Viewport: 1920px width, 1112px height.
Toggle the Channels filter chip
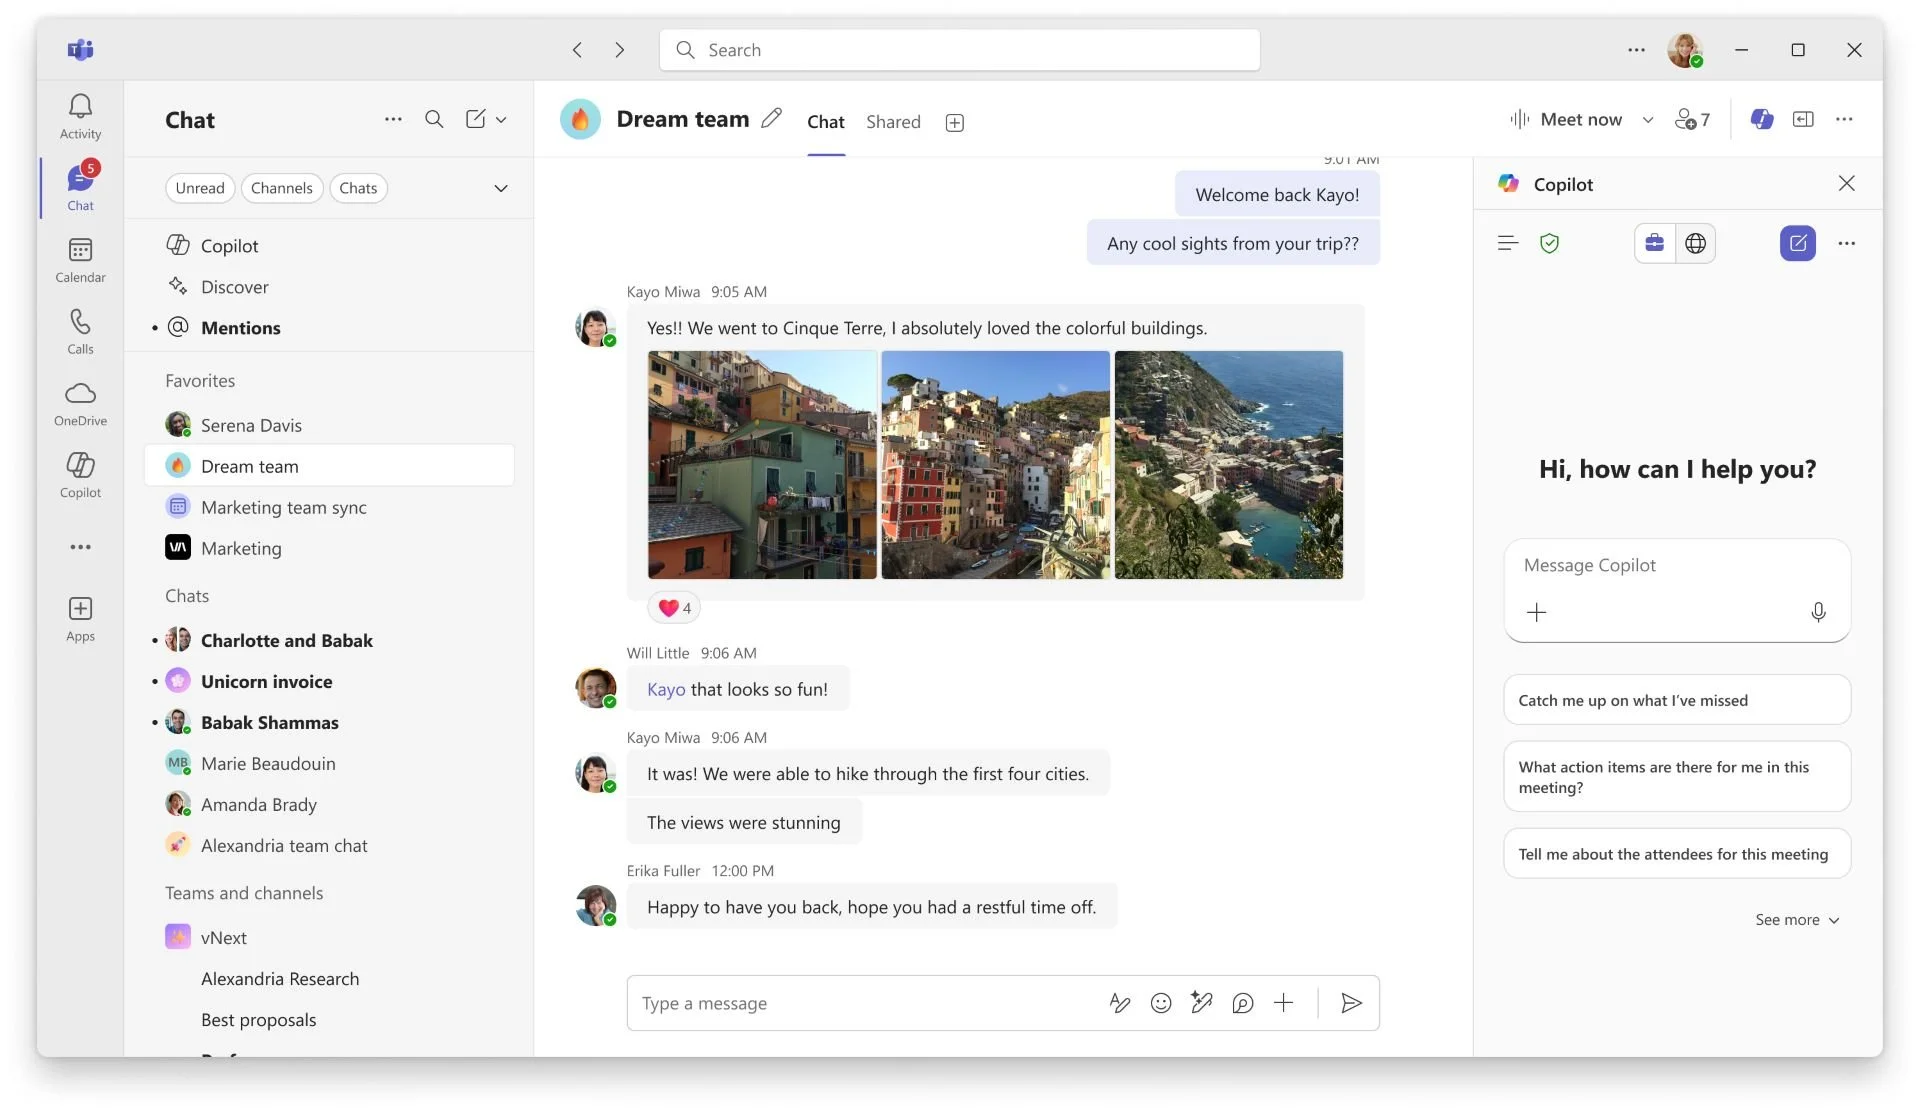(281, 188)
